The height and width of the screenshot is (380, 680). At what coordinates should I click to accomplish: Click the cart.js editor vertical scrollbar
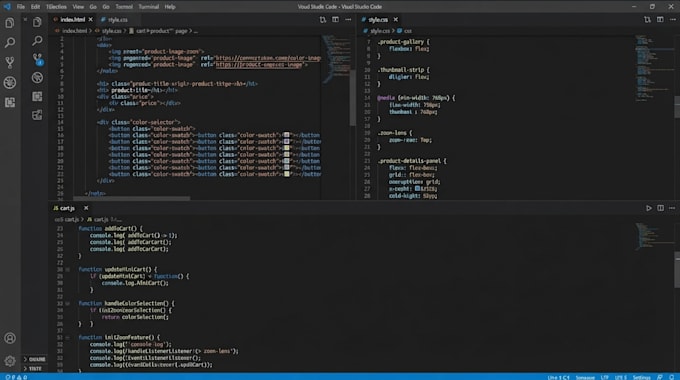(677, 270)
